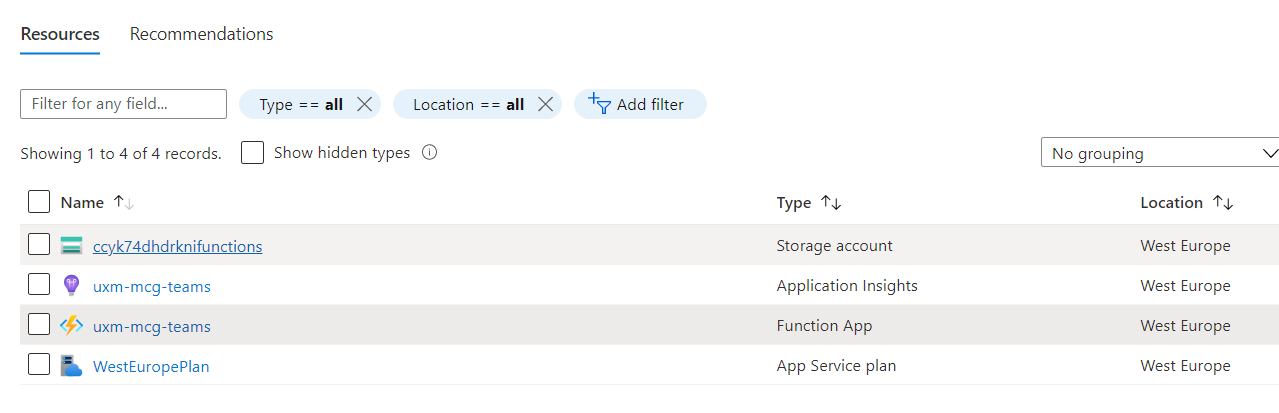Remove the Type filter with its X
This screenshot has height=413, width=1279.
pos(364,104)
